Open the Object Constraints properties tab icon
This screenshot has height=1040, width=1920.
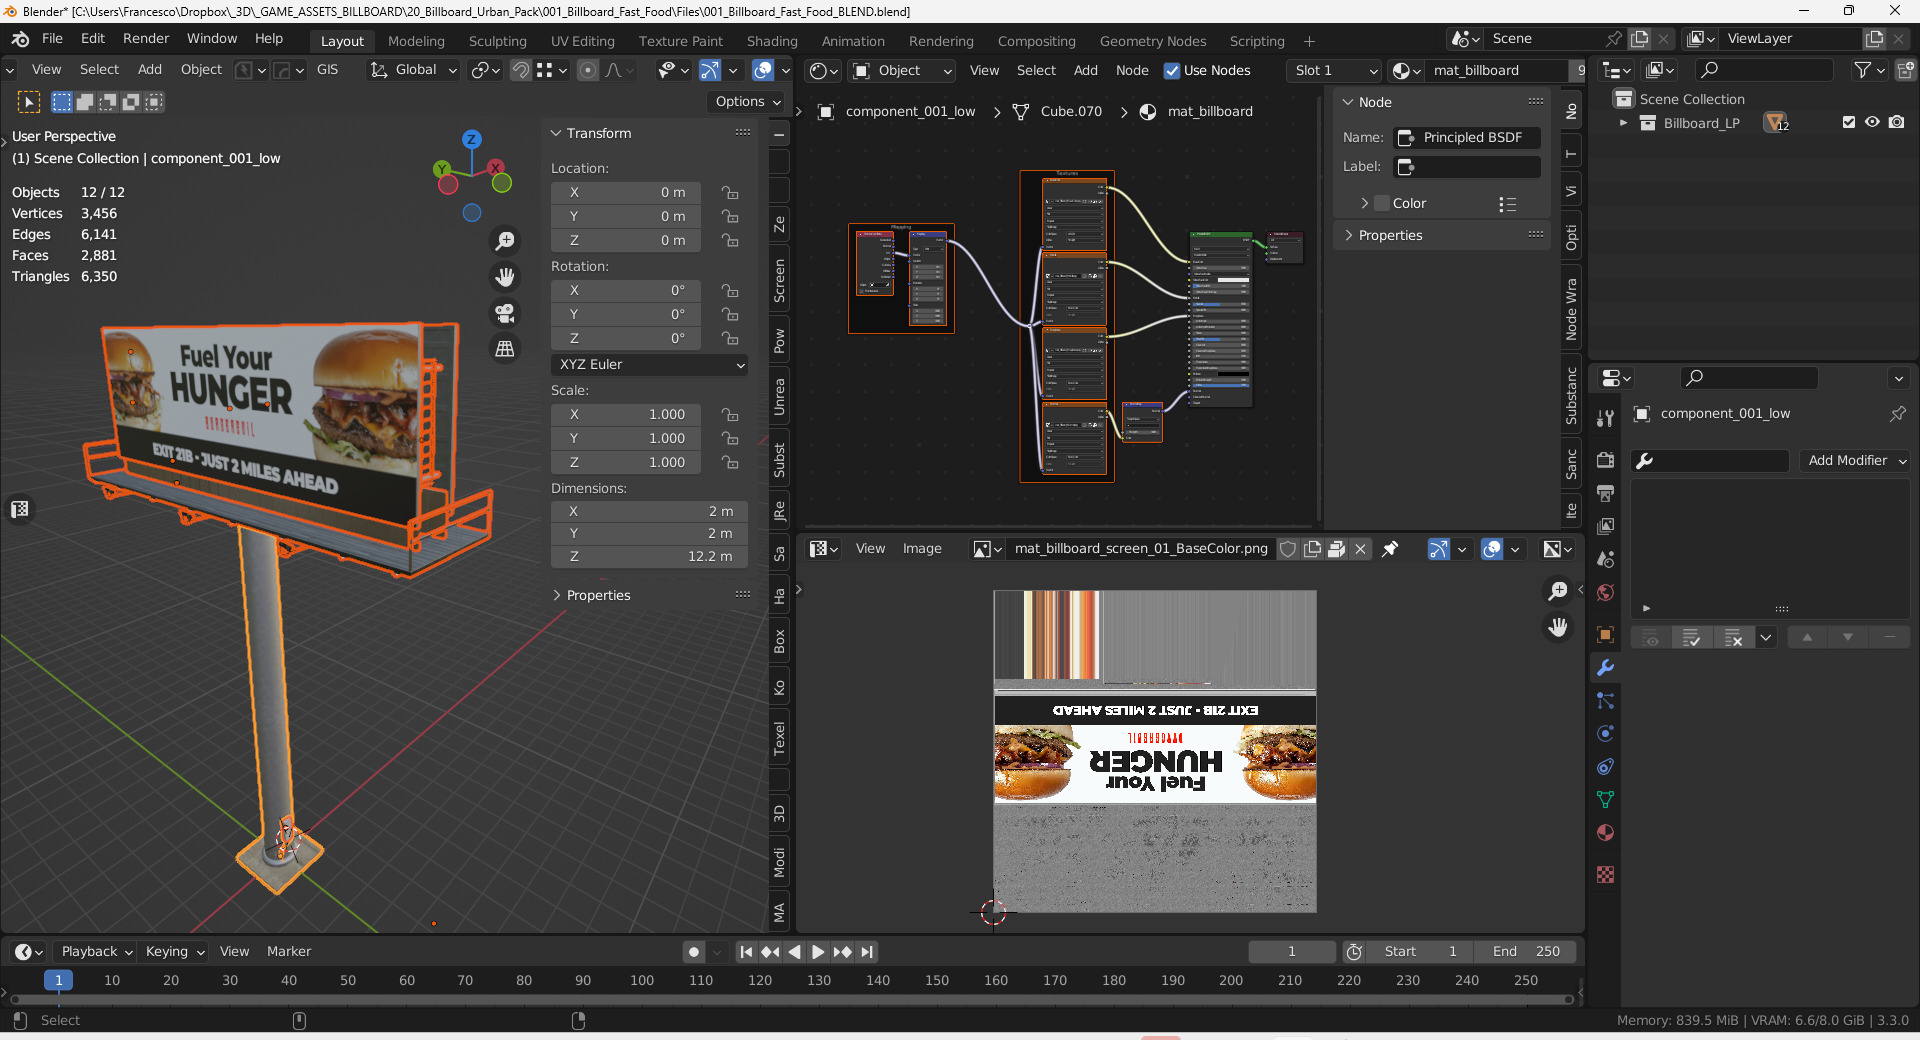[x=1606, y=767]
